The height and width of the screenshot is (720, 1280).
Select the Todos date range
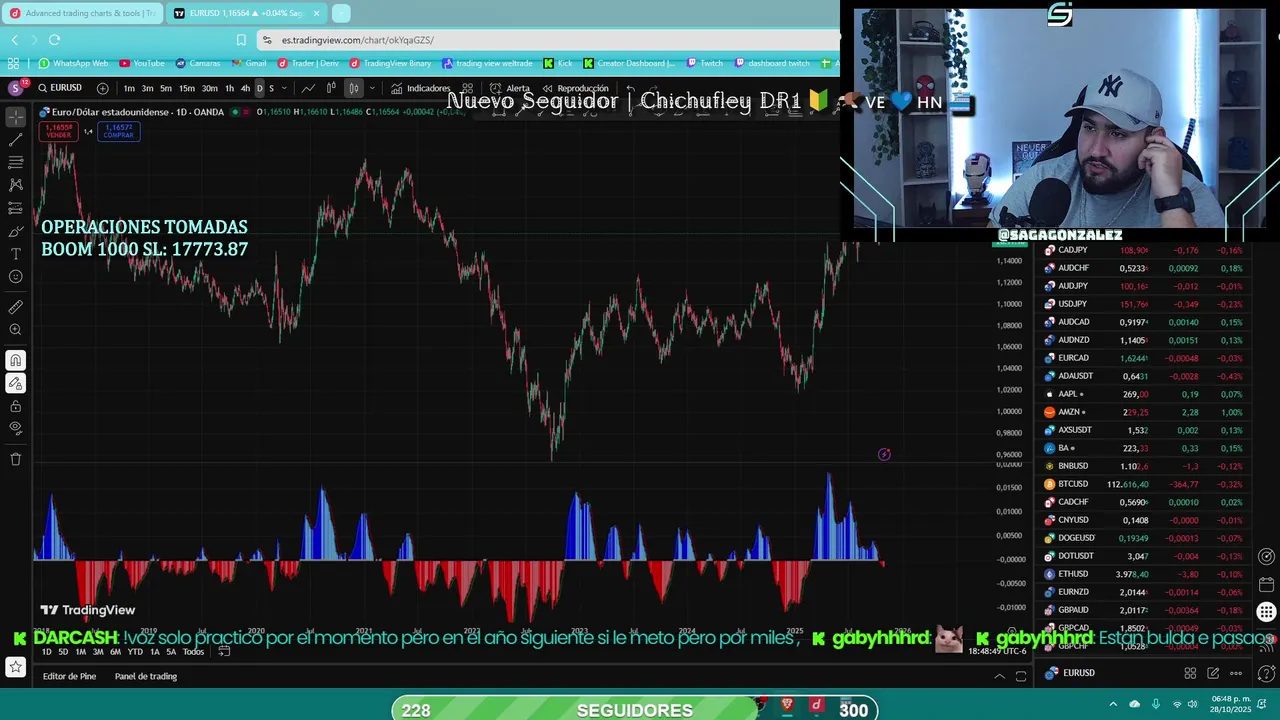193,652
